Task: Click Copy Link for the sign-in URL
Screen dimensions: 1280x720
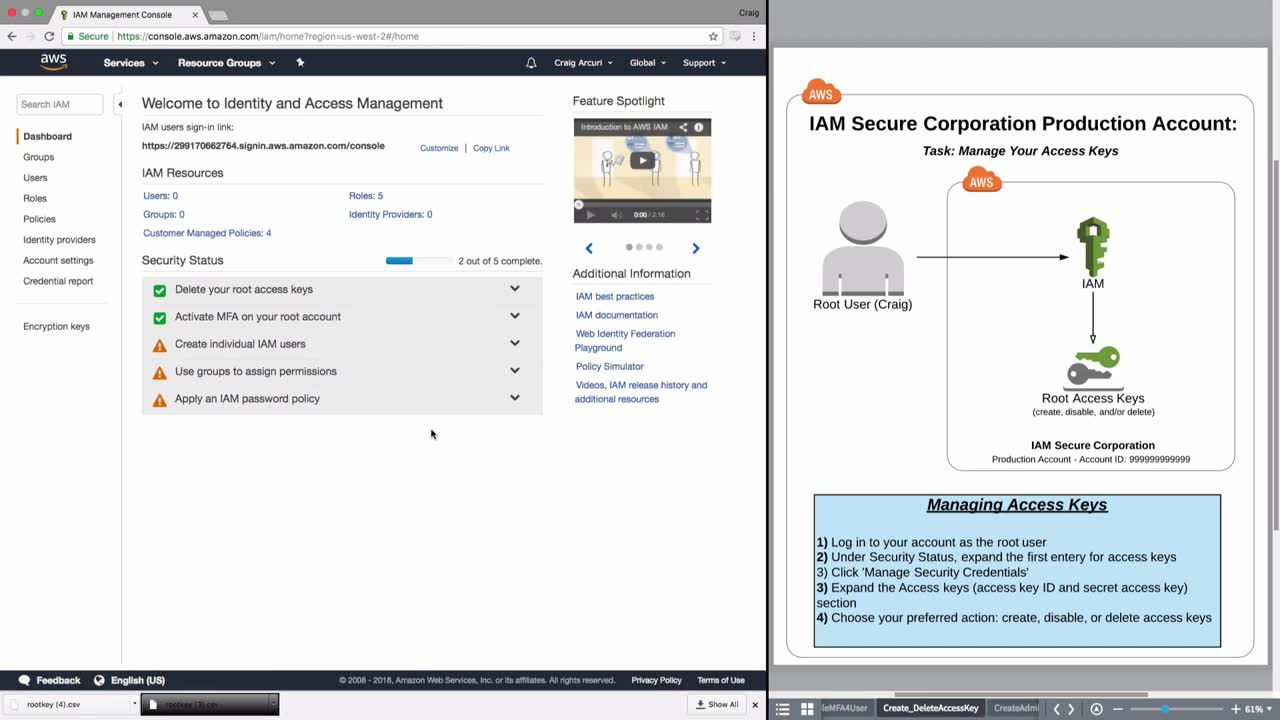Action: click(491, 148)
